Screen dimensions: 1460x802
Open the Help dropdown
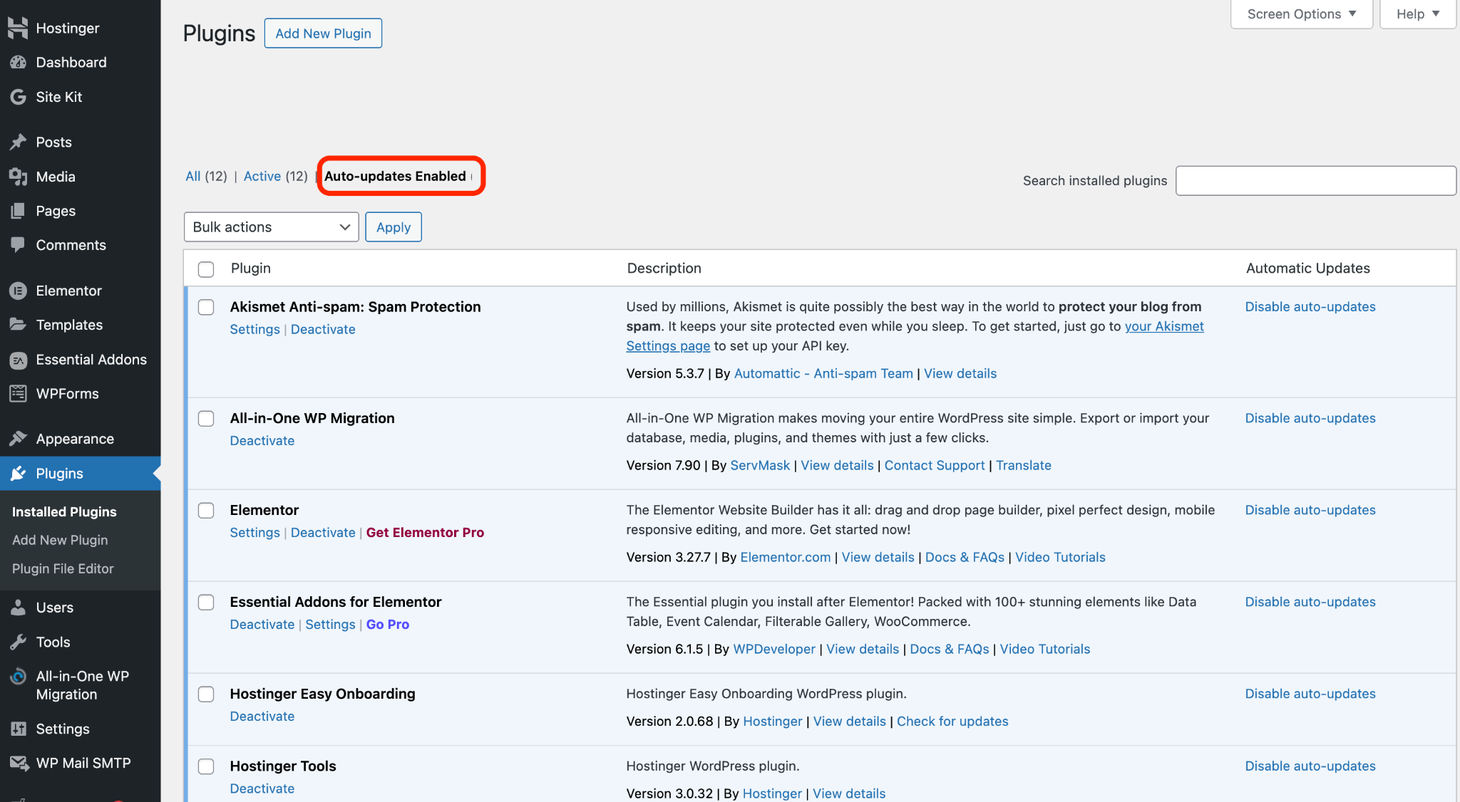(x=1417, y=14)
